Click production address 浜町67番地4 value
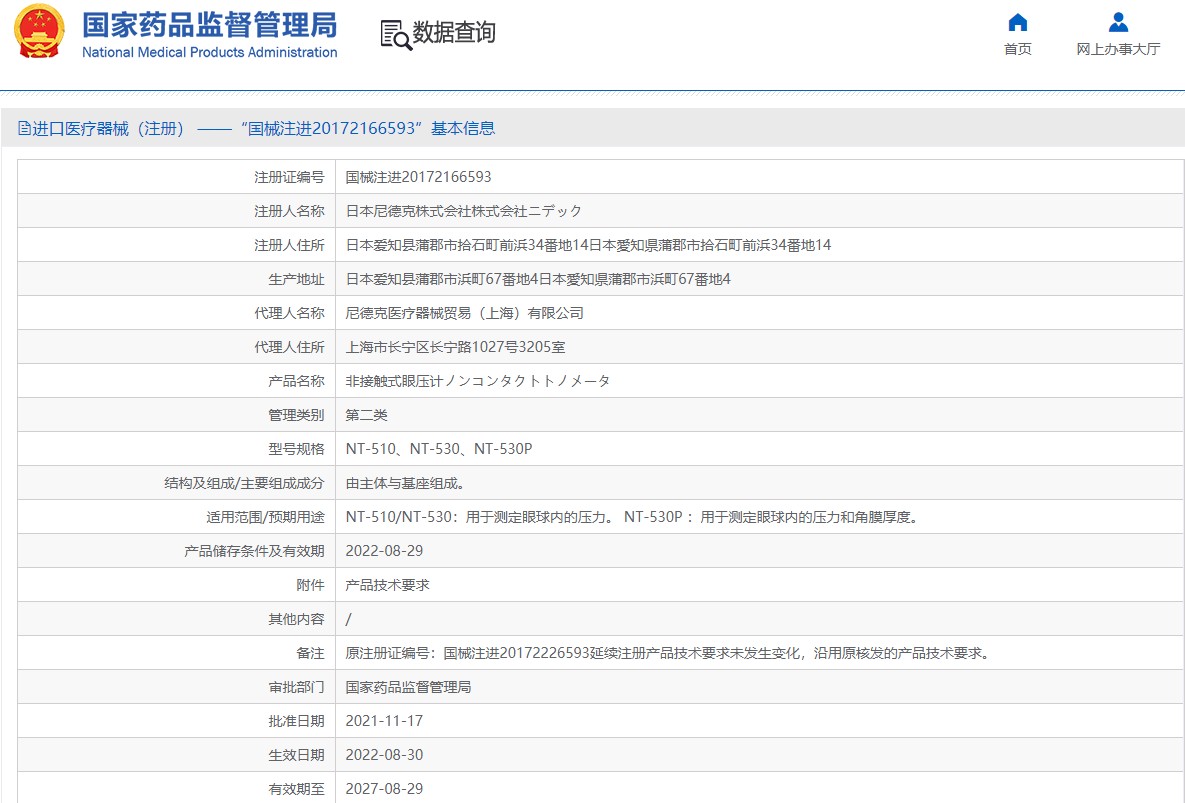This screenshot has height=803, width=1185. tap(538, 279)
